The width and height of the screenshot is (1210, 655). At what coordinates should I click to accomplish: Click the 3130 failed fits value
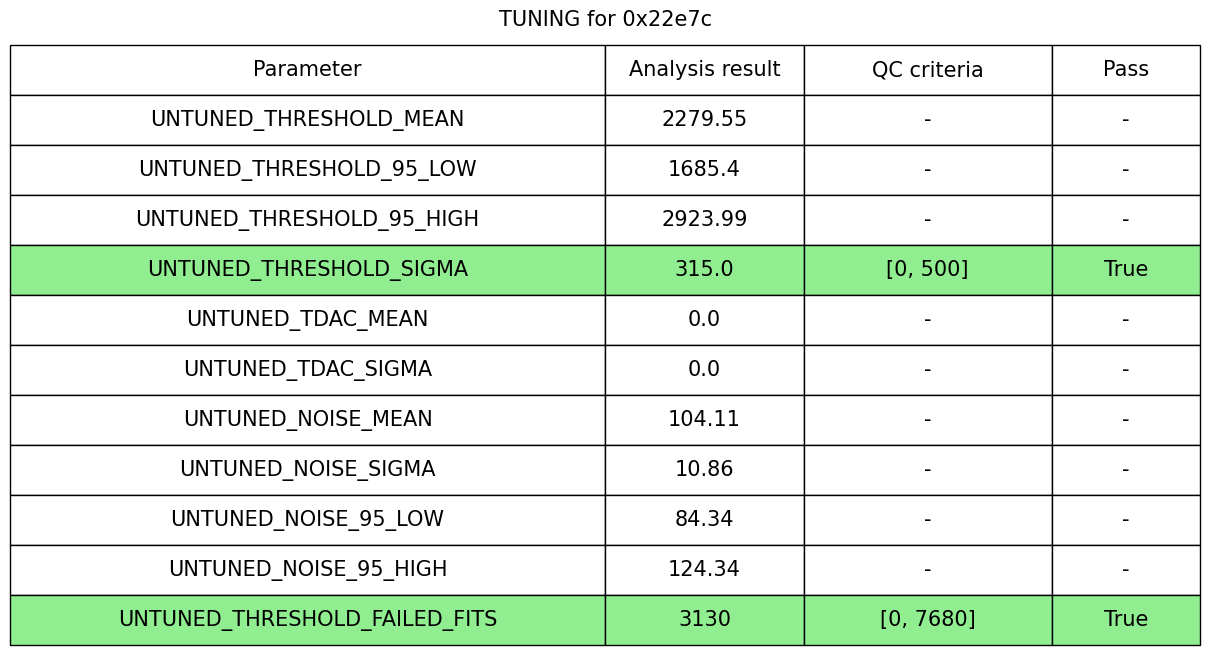(704, 620)
